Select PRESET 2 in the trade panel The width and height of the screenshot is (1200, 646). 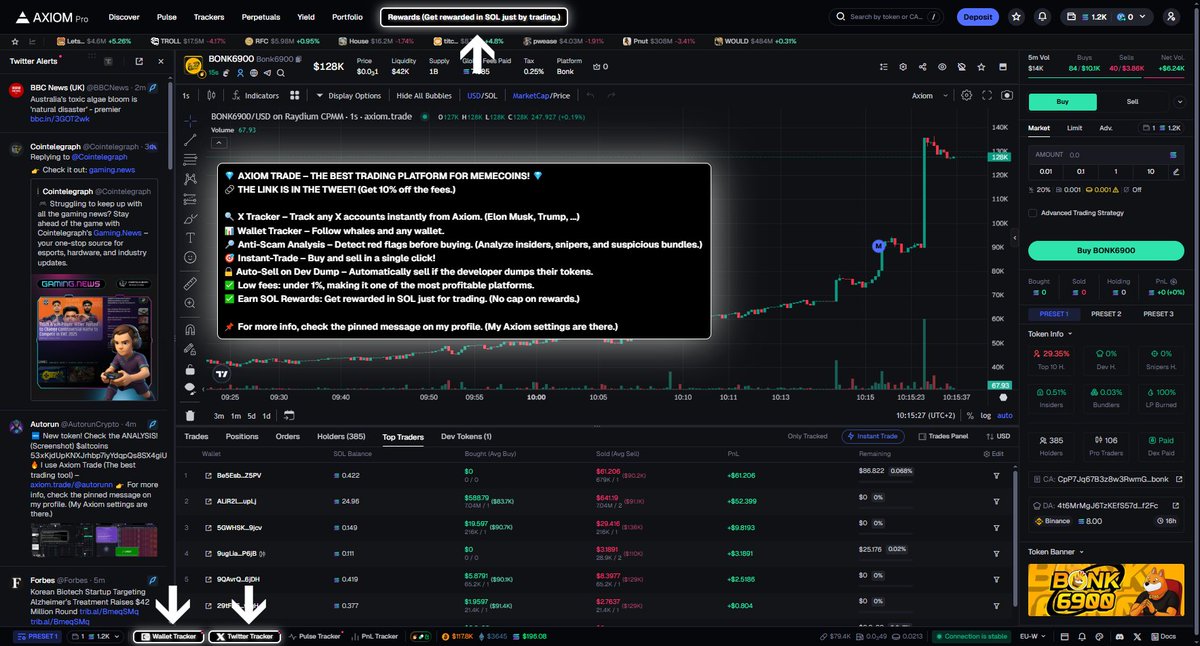tap(1105, 314)
